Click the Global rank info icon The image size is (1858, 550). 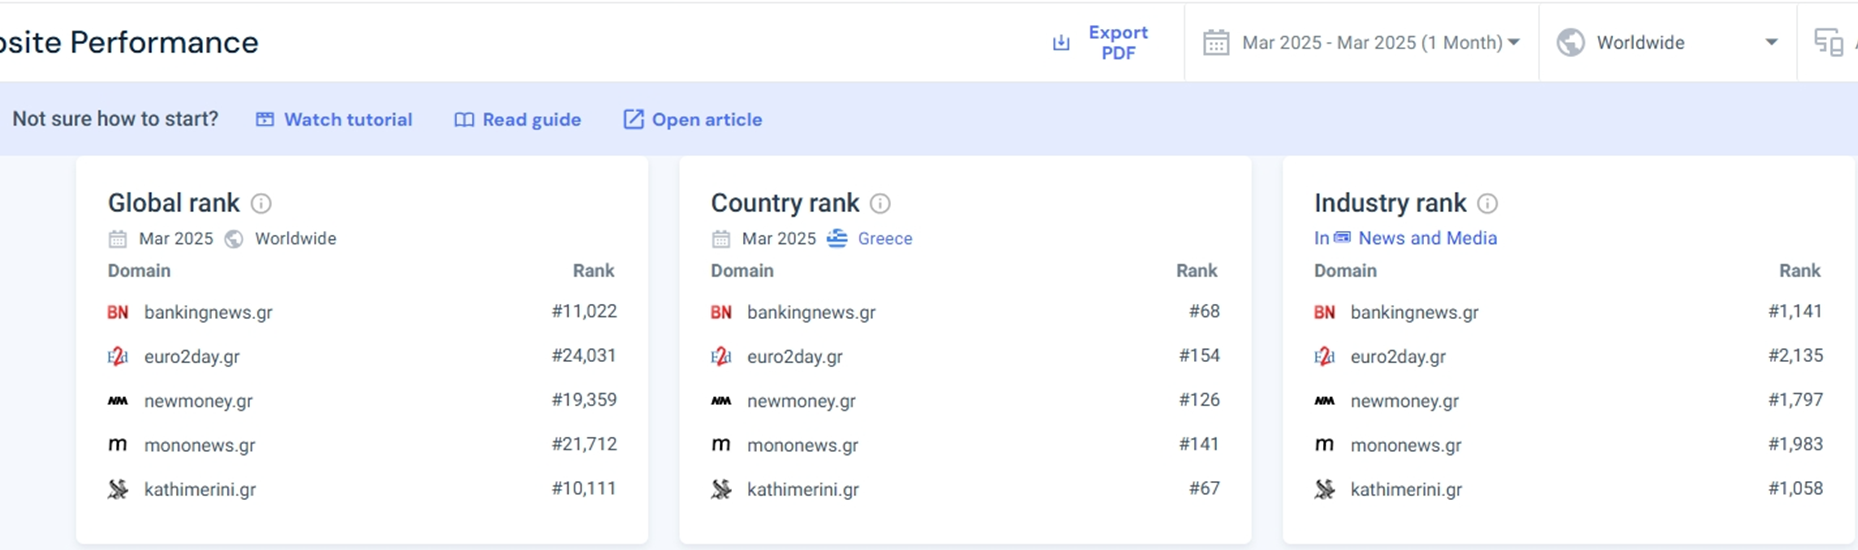click(x=261, y=204)
